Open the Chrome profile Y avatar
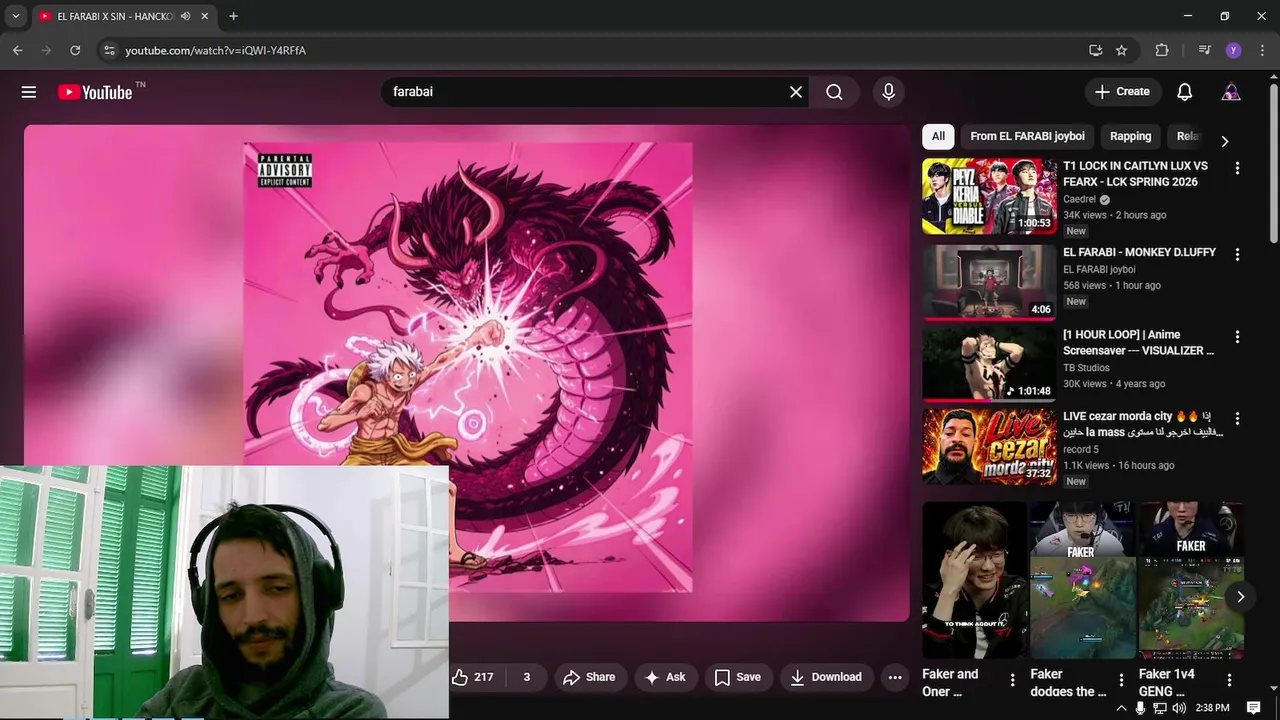This screenshot has height=720, width=1280. 1233,50
